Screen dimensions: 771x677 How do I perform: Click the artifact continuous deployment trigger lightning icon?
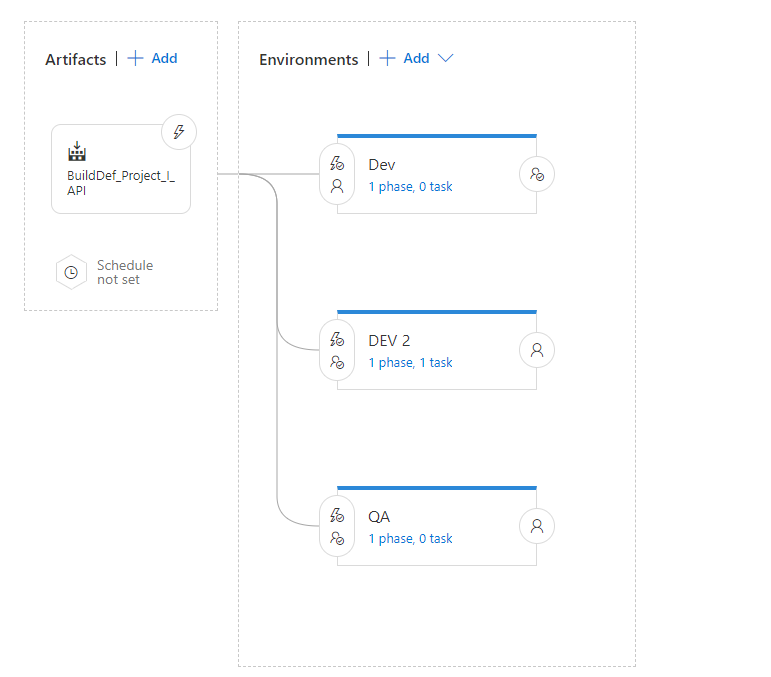(179, 132)
